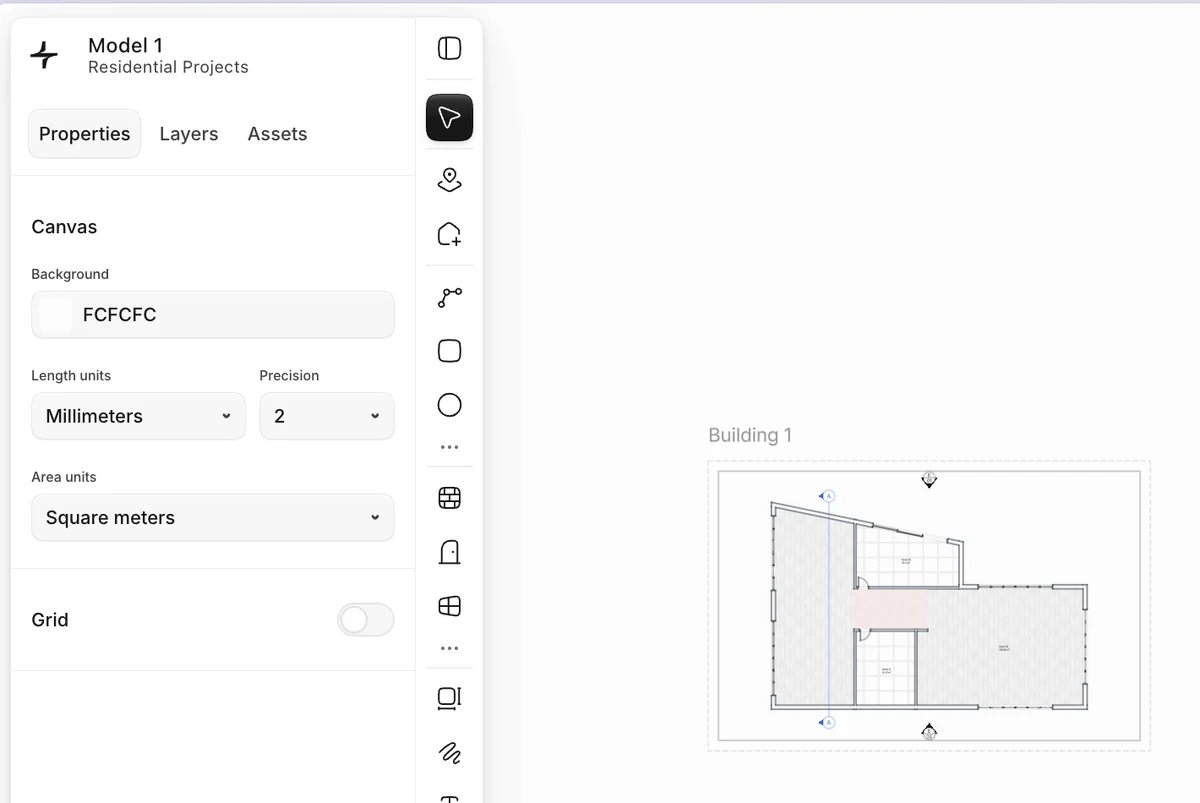This screenshot has width=1200, height=803.
Task: Click the upper section A marker
Action: click(827, 496)
